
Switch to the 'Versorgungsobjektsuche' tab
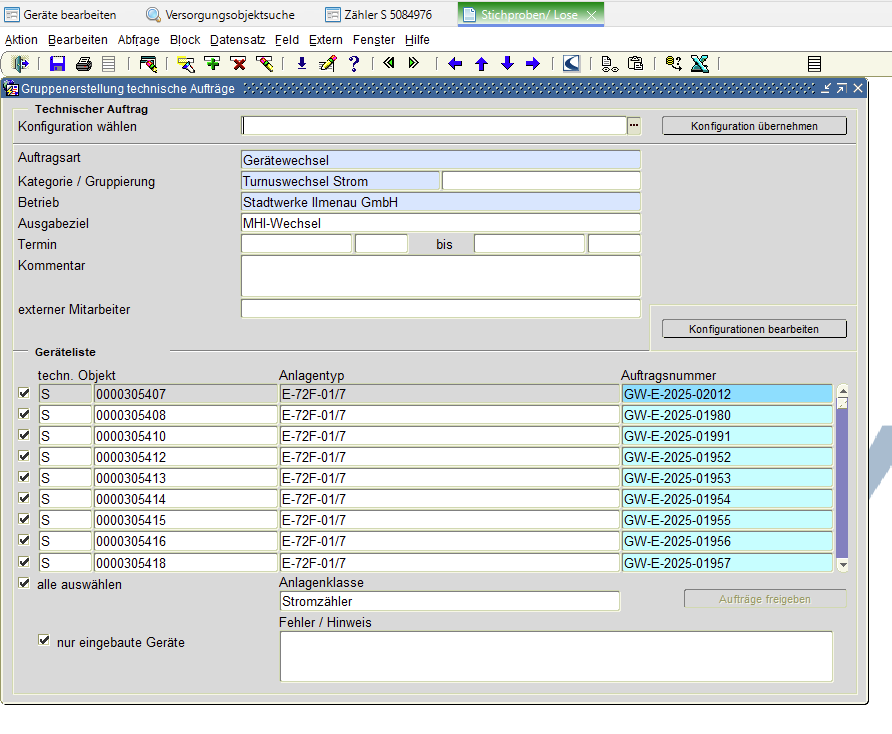[x=220, y=15]
